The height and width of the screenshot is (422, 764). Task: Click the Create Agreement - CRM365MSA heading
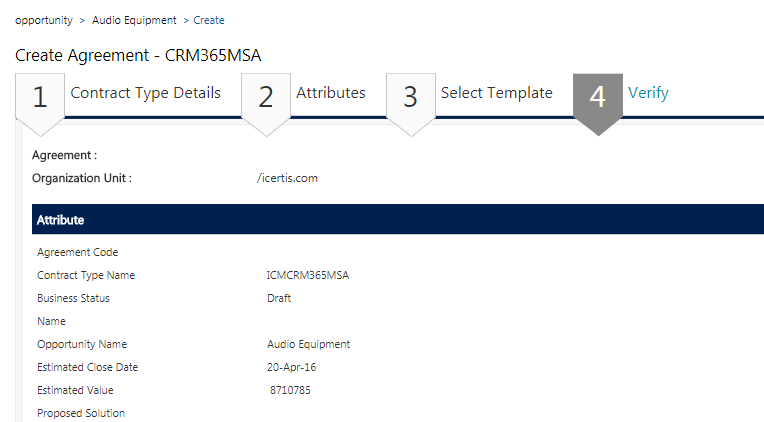pyautogui.click(x=138, y=55)
